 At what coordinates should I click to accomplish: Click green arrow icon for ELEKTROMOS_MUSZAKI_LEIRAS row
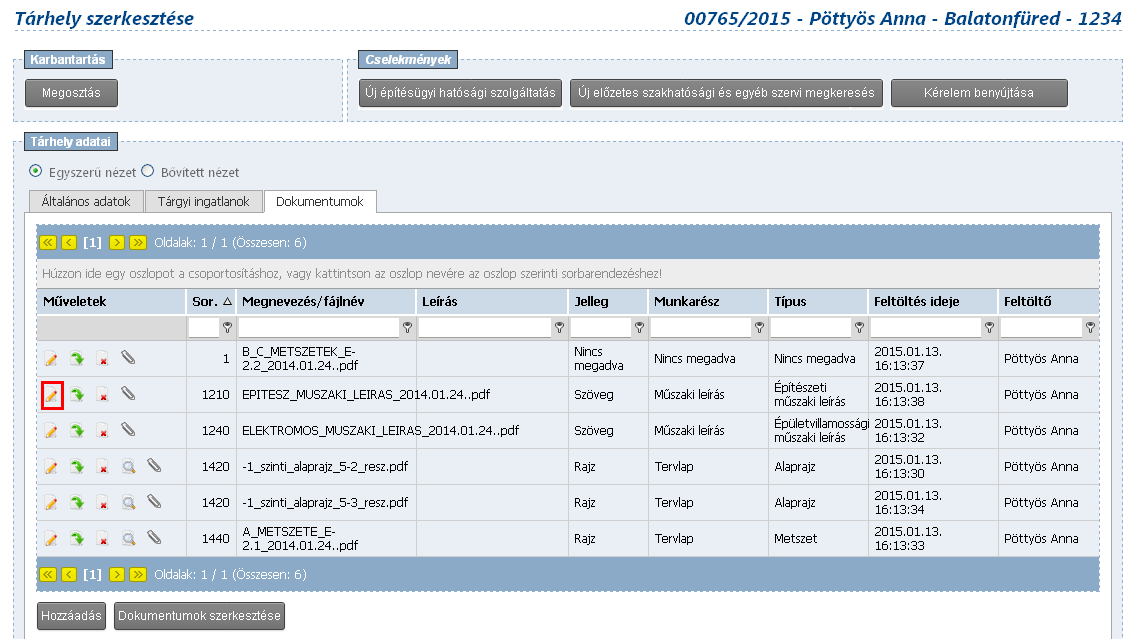coord(77,430)
